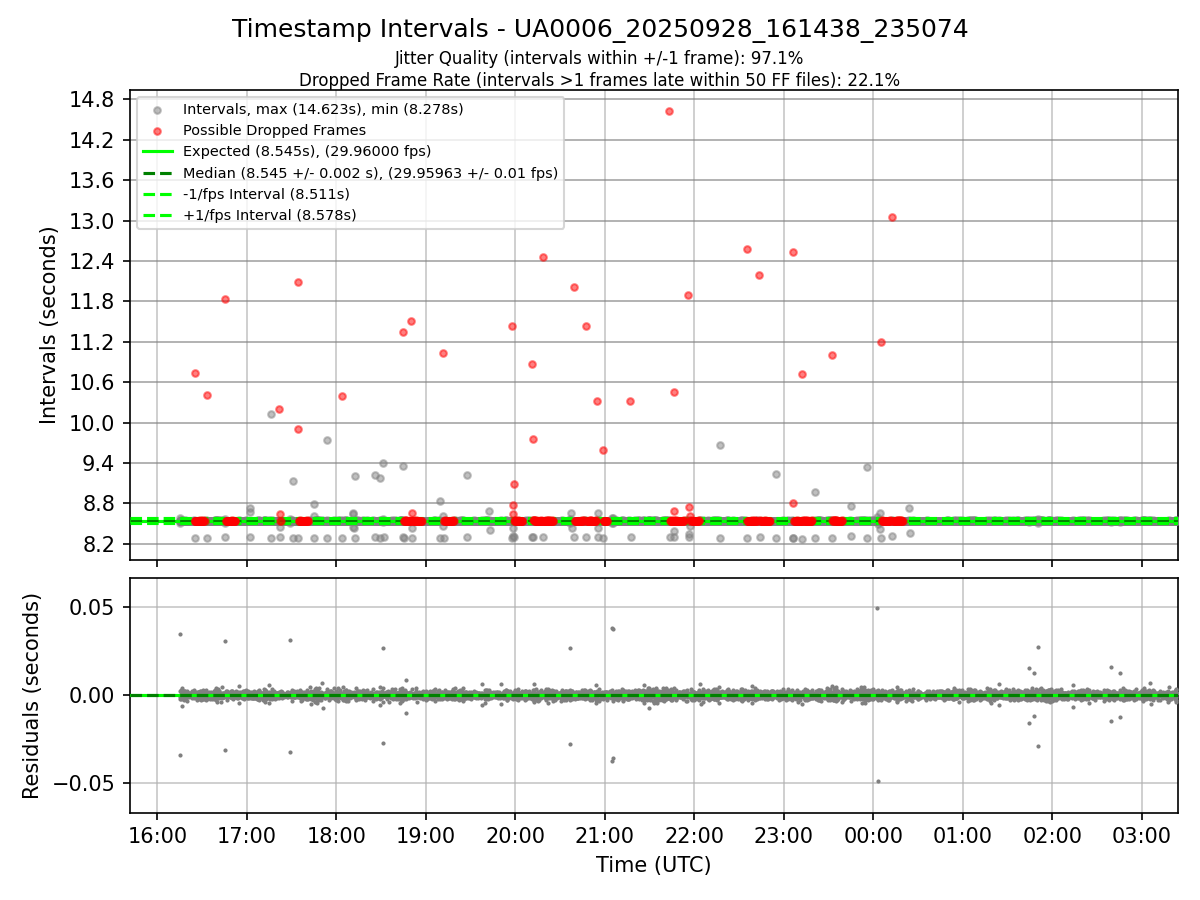Click legend entry 'Intervals, max (14.623s), min (8.278s)'

point(323,108)
